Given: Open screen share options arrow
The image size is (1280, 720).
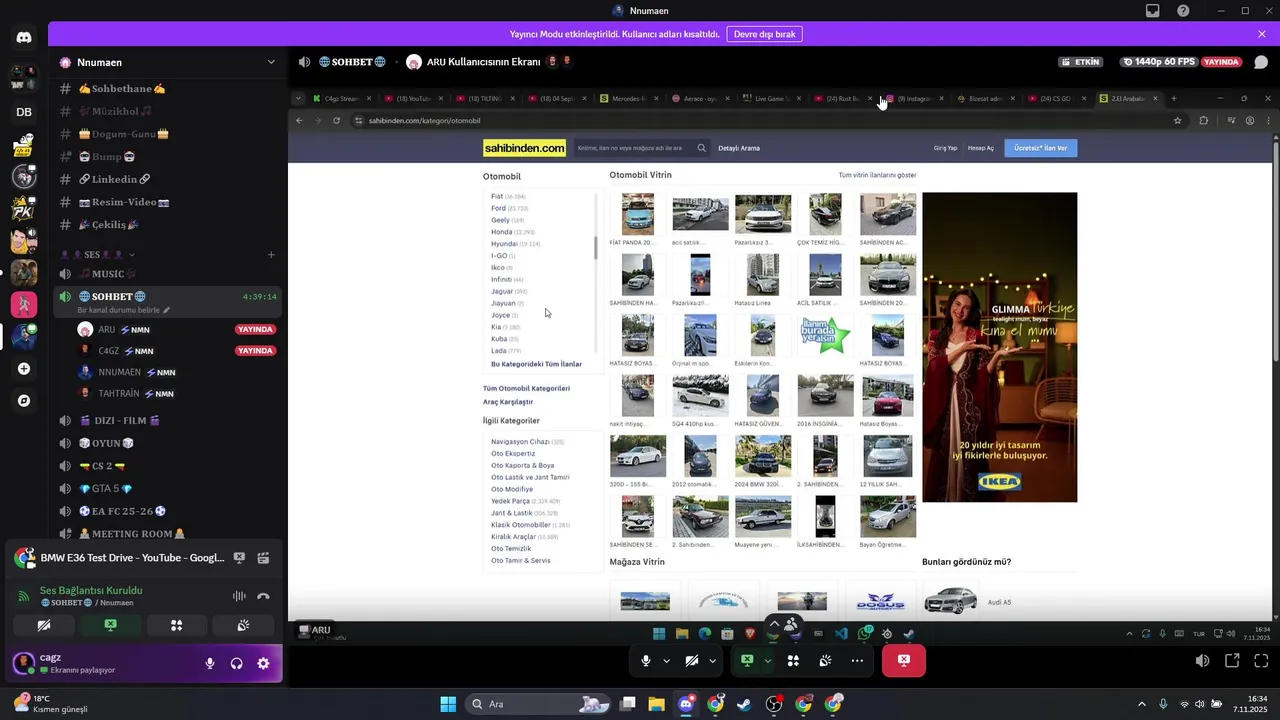Looking at the screenshot, I should [767, 661].
